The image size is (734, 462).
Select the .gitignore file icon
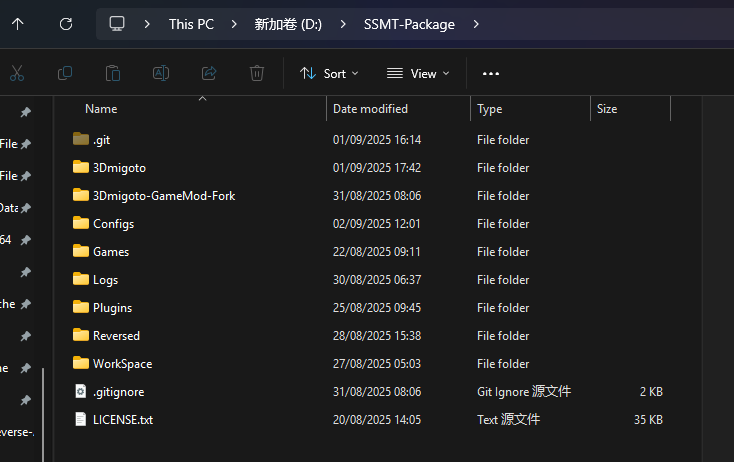[x=81, y=392]
